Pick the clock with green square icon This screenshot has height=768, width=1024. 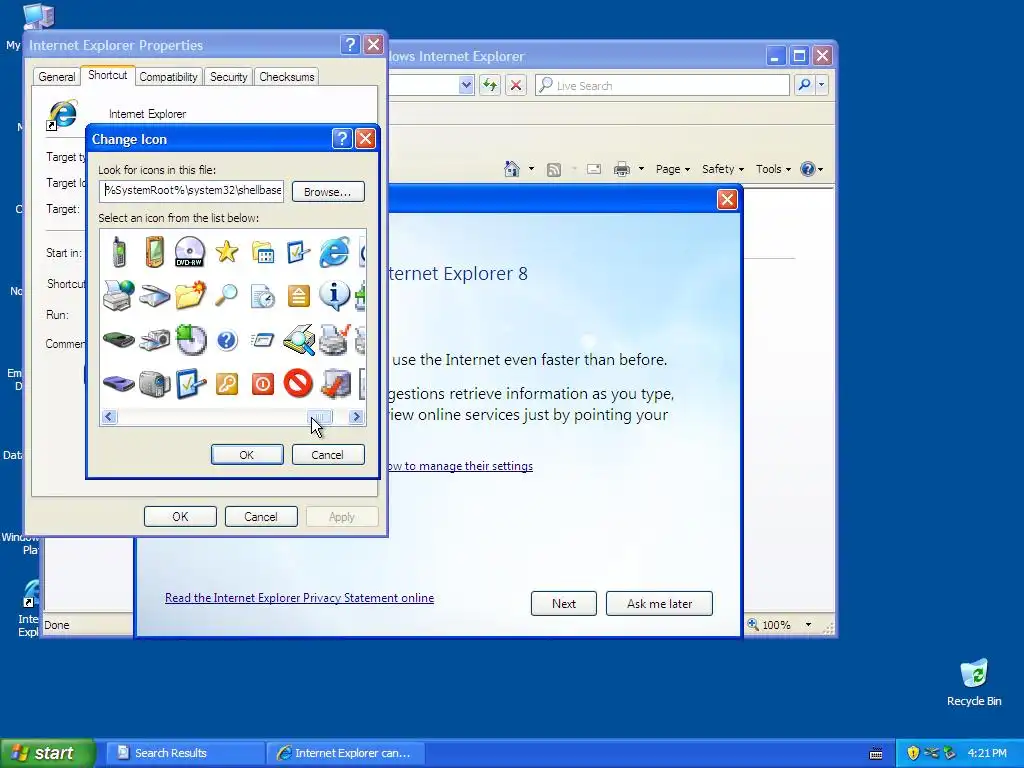[190, 340]
